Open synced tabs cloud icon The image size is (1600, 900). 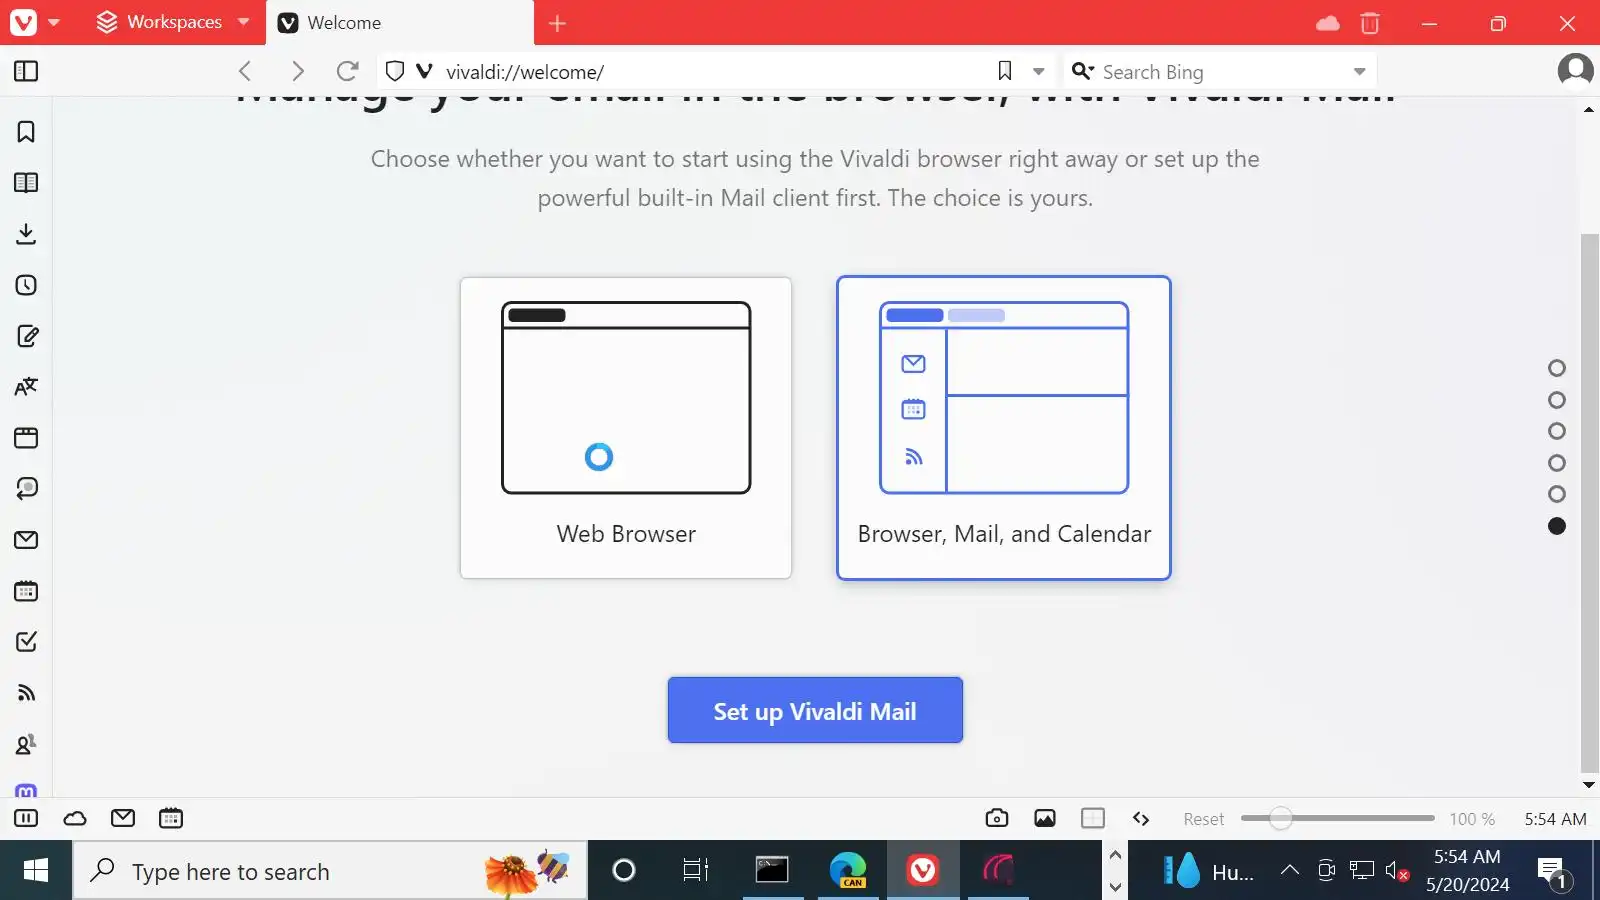(x=1328, y=23)
